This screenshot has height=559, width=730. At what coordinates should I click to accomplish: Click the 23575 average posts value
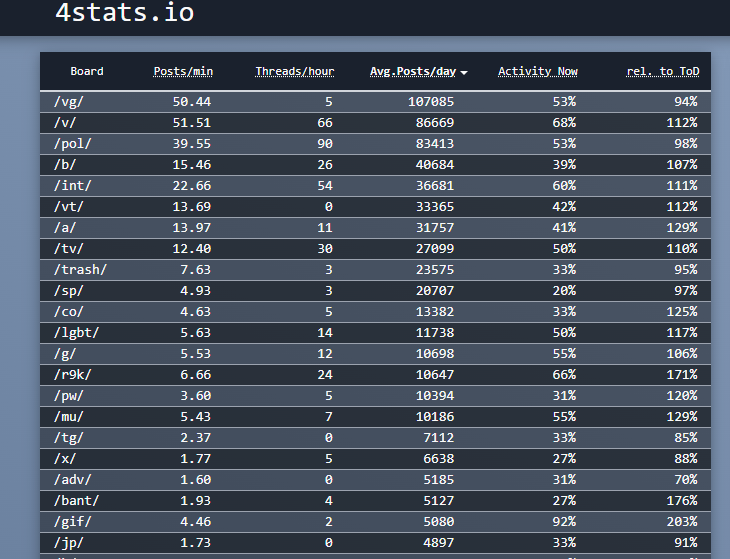[434, 269]
